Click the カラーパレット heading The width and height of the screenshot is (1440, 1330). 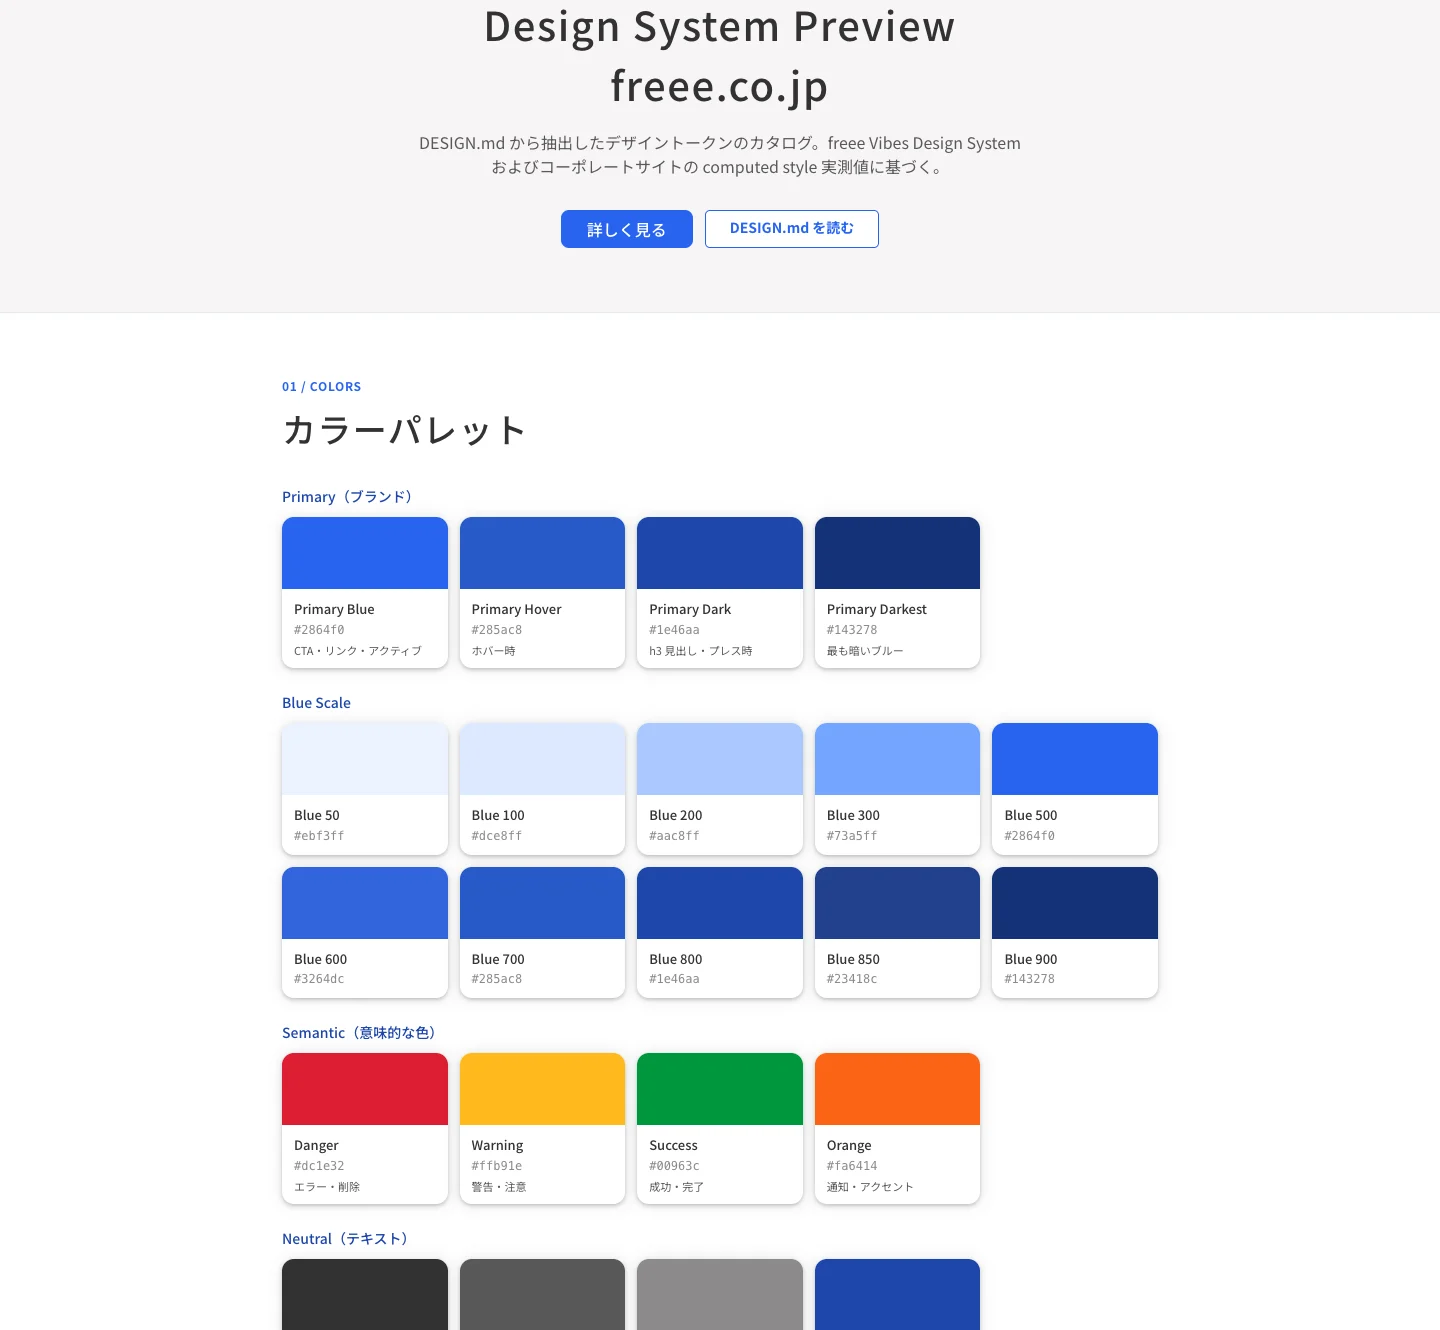tap(404, 430)
